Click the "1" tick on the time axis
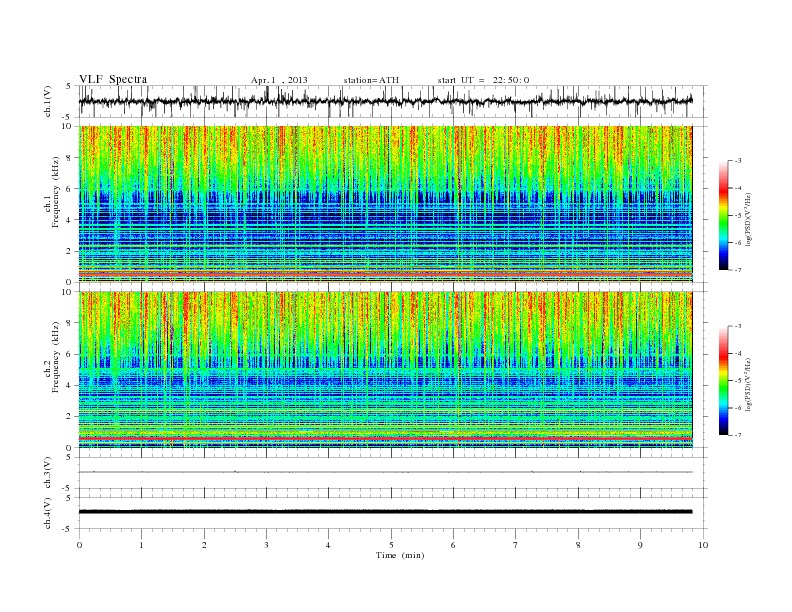 point(141,545)
